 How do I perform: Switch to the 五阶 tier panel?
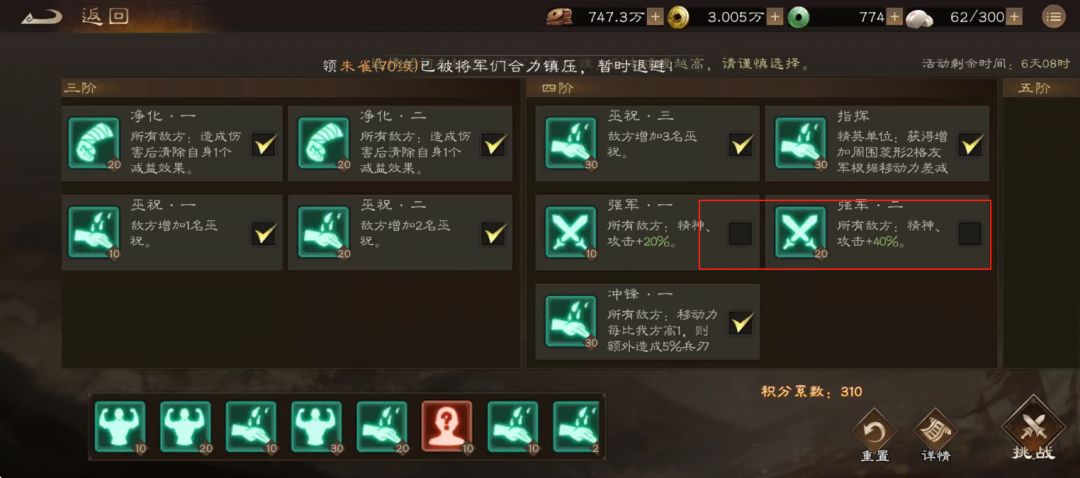1035,88
